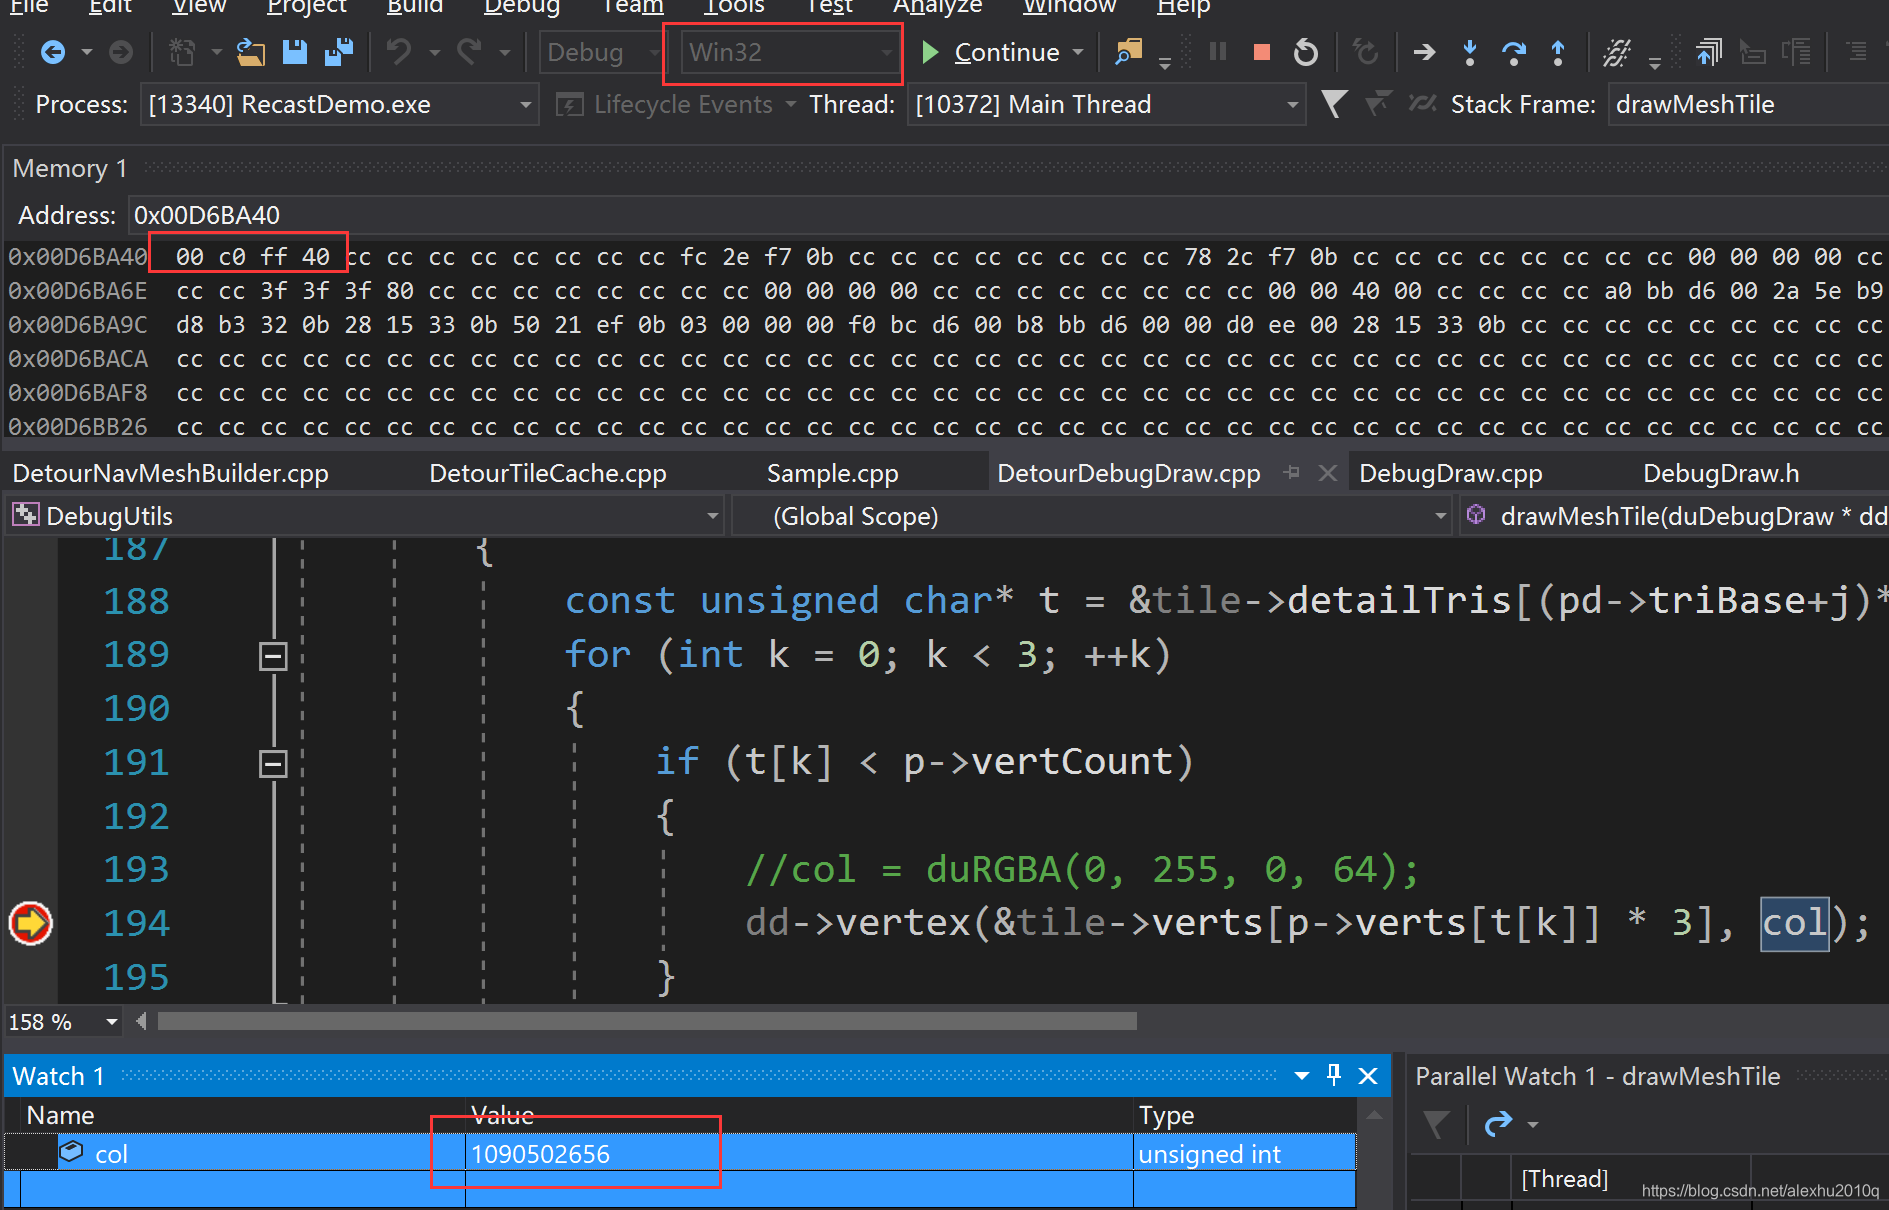Click the Navigate Backward arrow icon

tap(52, 52)
